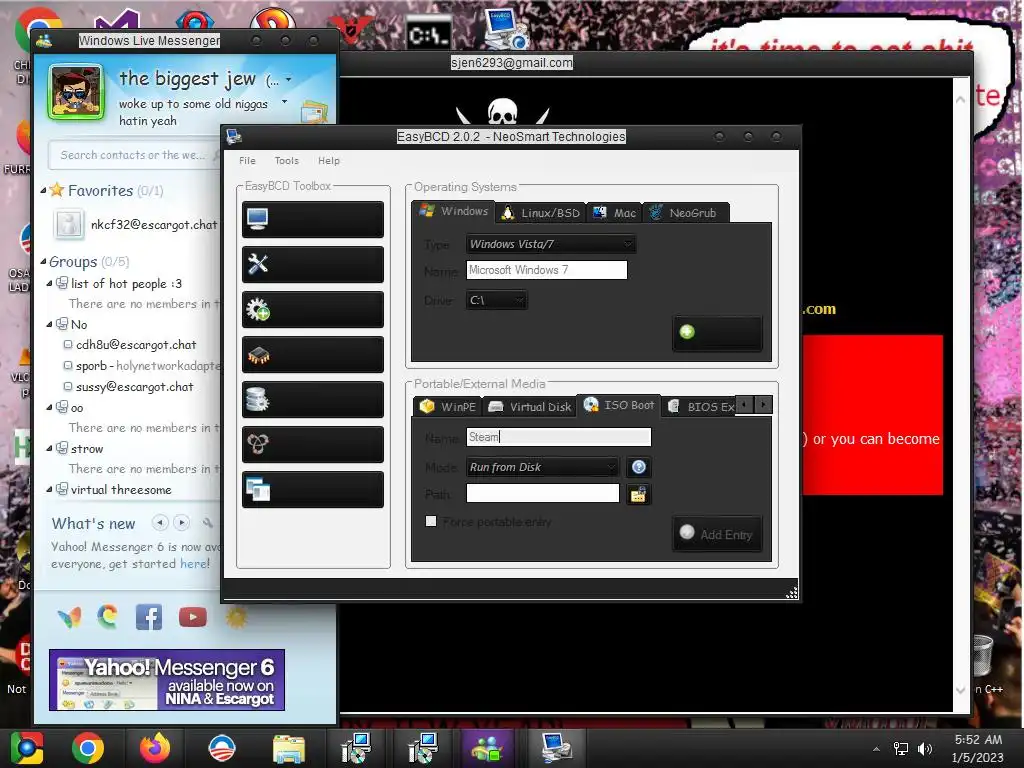The image size is (1024, 768).
Task: Open View Settings monitor button in EasyBCD Toolbox
Action: click(313, 219)
